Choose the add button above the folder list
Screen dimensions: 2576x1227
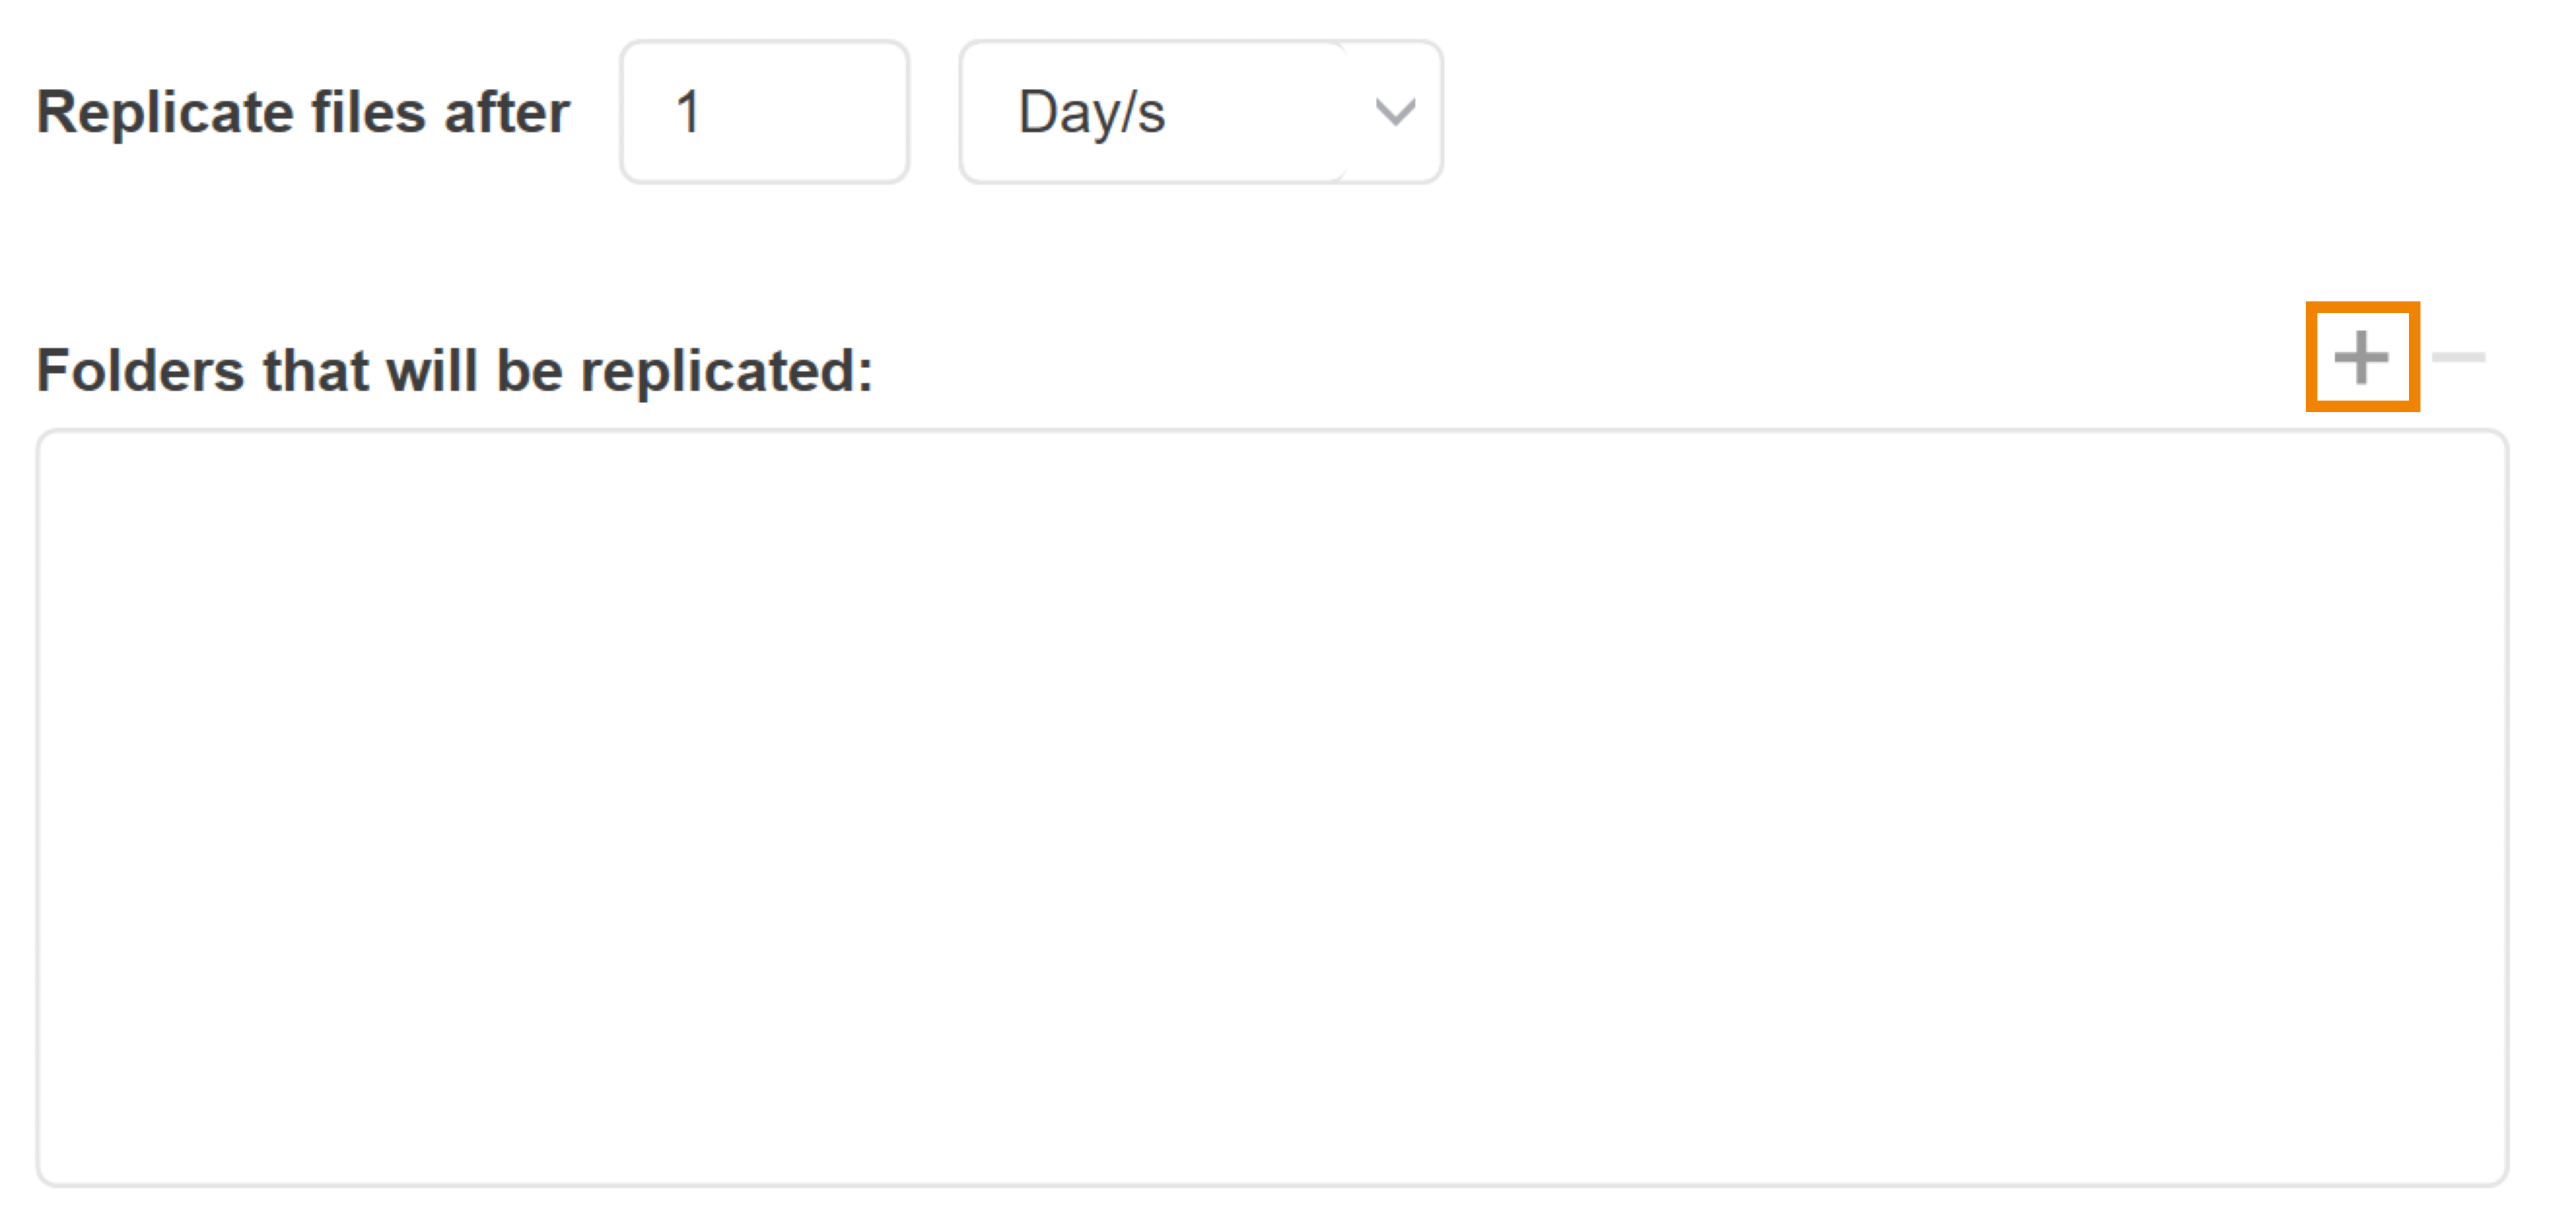point(2361,357)
